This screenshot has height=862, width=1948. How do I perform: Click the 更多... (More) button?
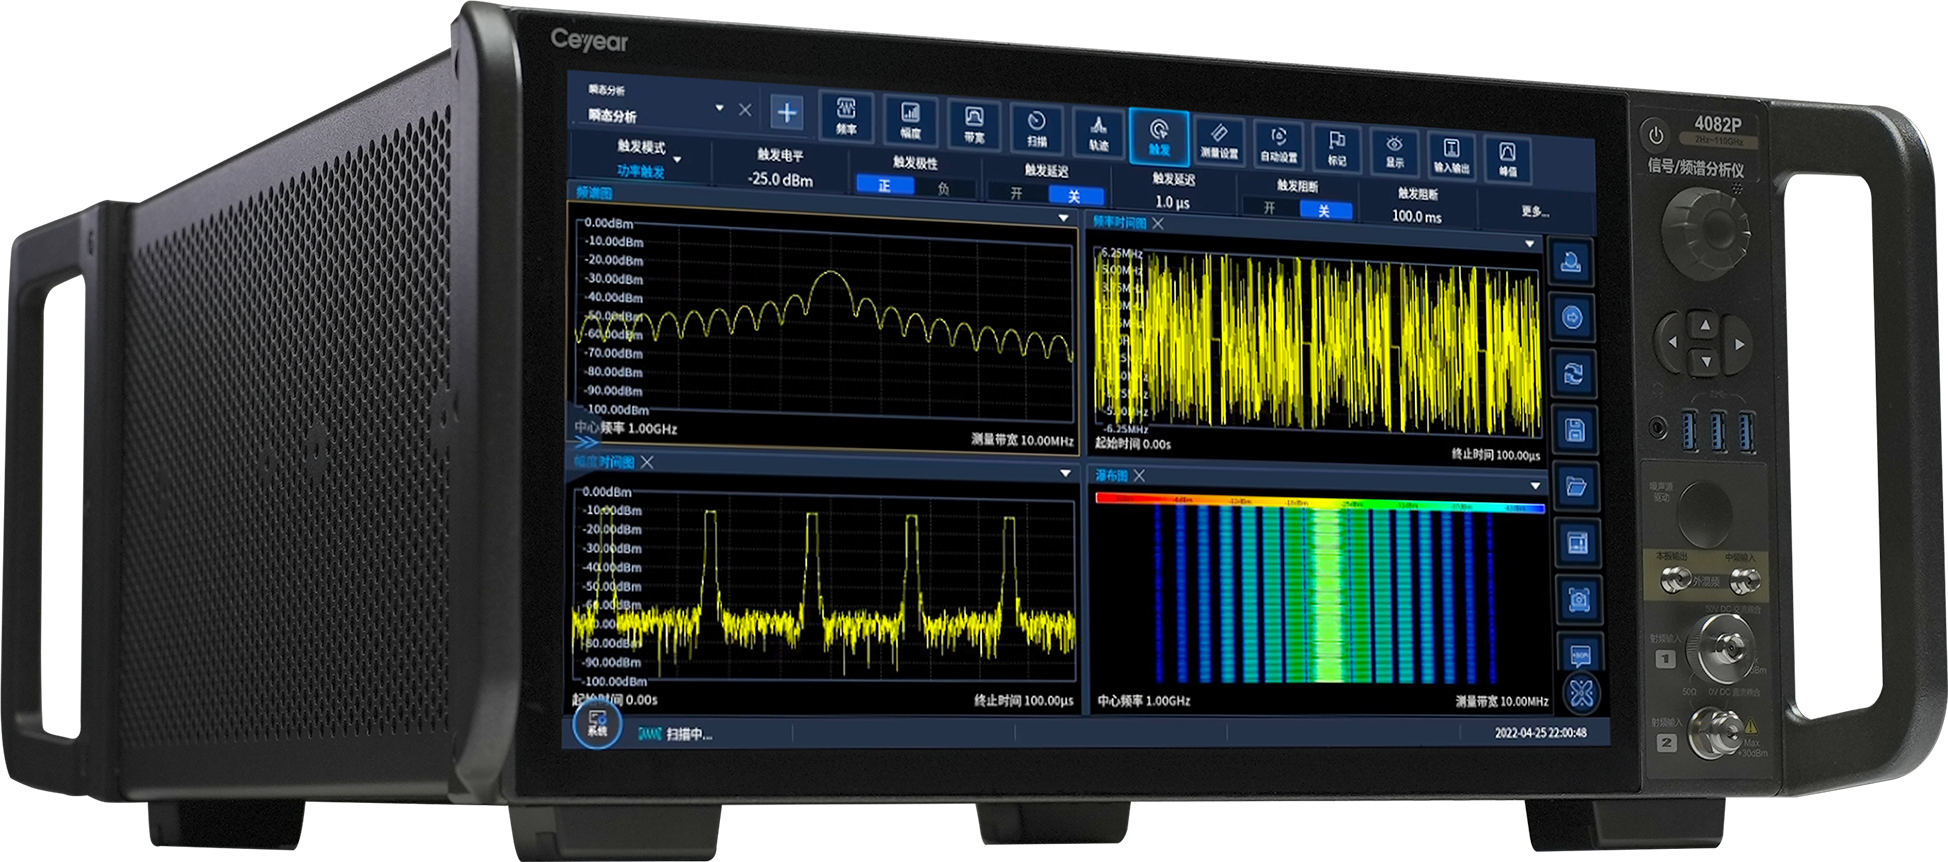[x=1534, y=212]
